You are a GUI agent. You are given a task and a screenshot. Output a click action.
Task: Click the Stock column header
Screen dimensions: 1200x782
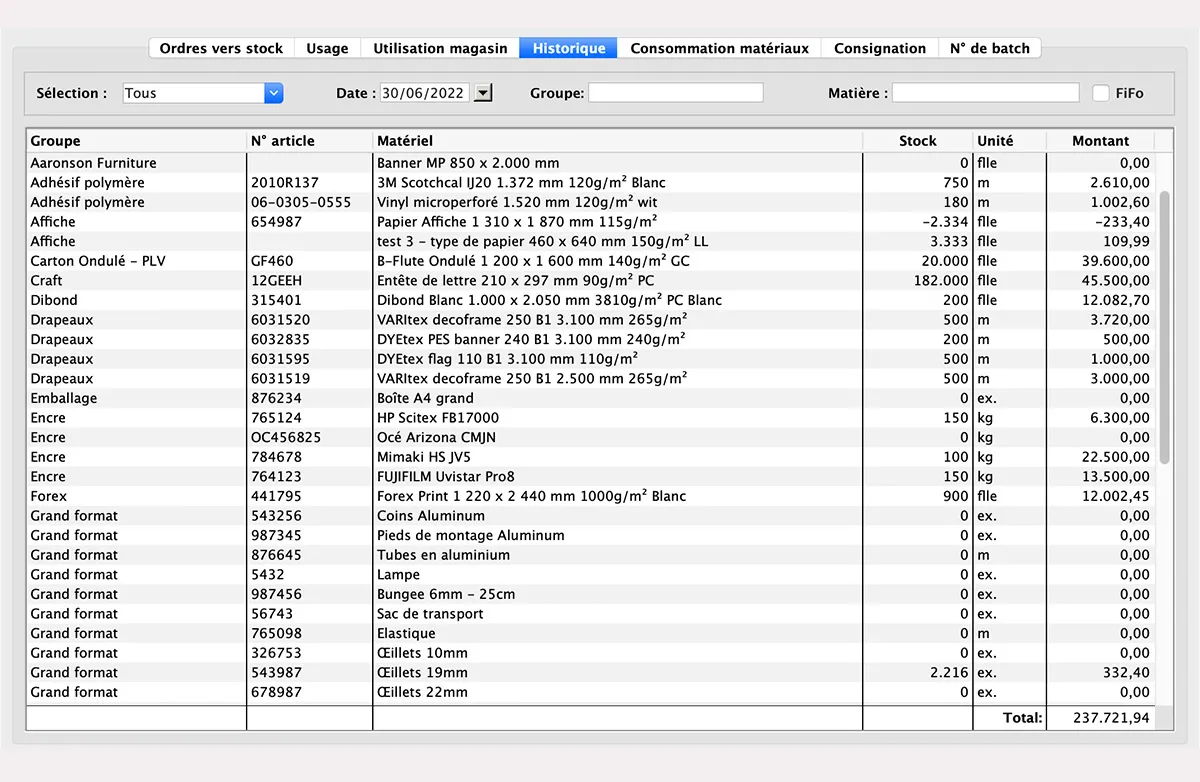tap(916, 140)
